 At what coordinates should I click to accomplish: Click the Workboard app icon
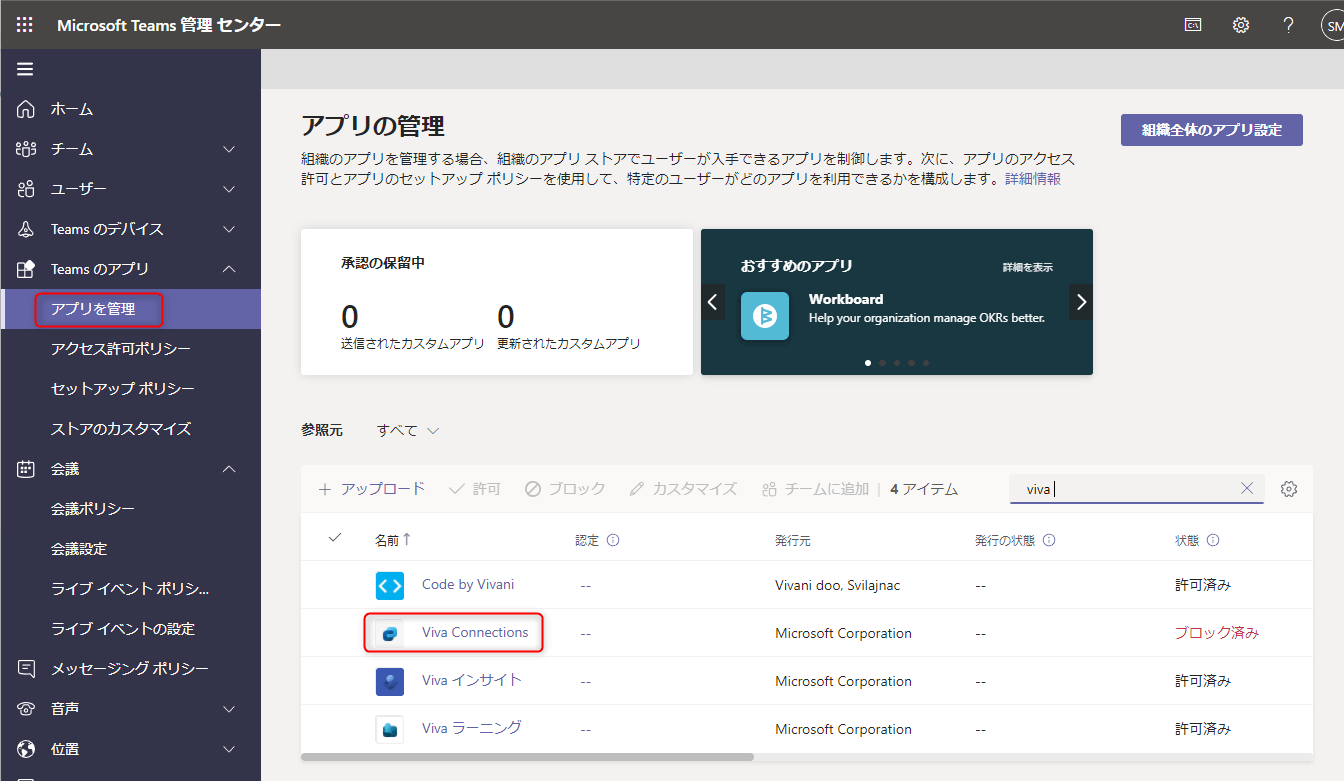click(x=765, y=316)
